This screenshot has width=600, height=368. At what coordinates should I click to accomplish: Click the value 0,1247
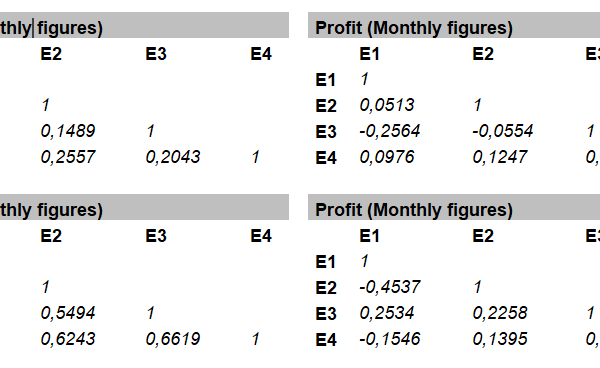click(500, 157)
